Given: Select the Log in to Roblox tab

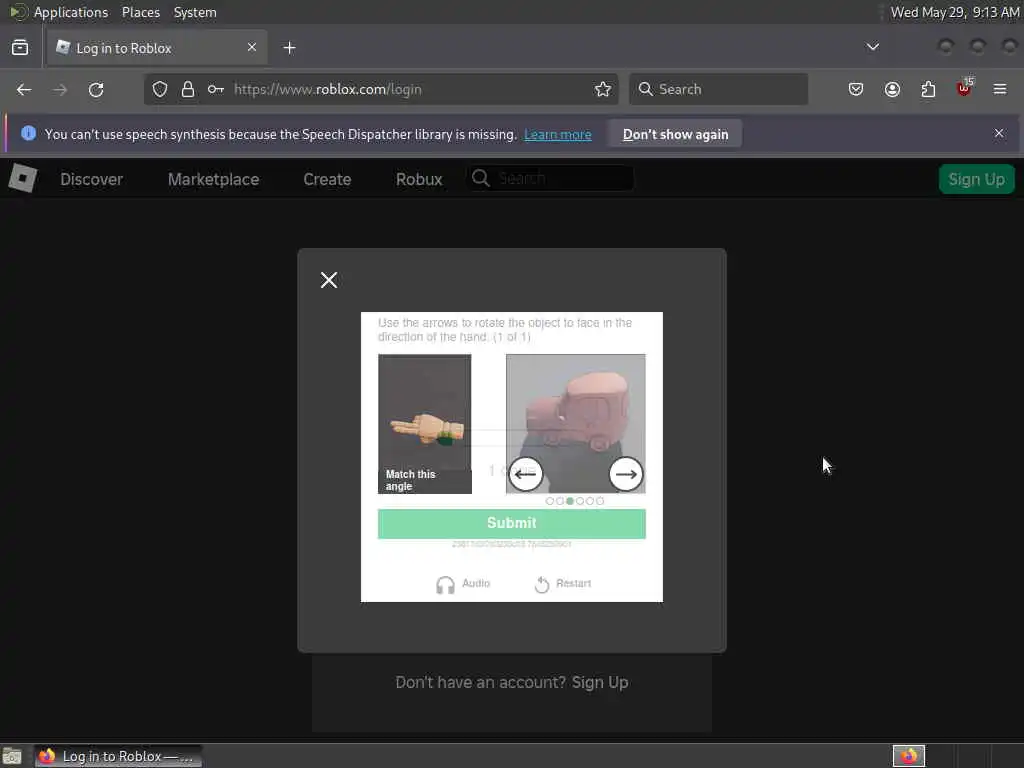Looking at the screenshot, I should point(157,48).
